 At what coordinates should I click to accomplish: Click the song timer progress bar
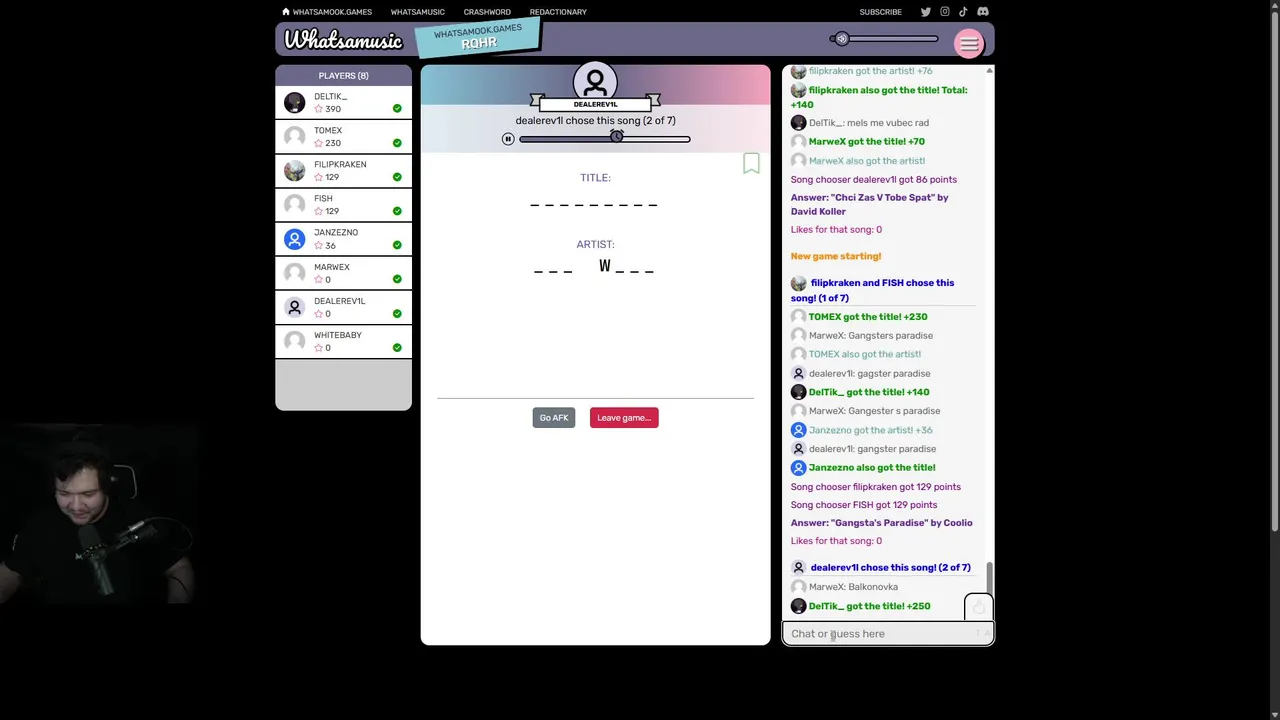point(604,139)
